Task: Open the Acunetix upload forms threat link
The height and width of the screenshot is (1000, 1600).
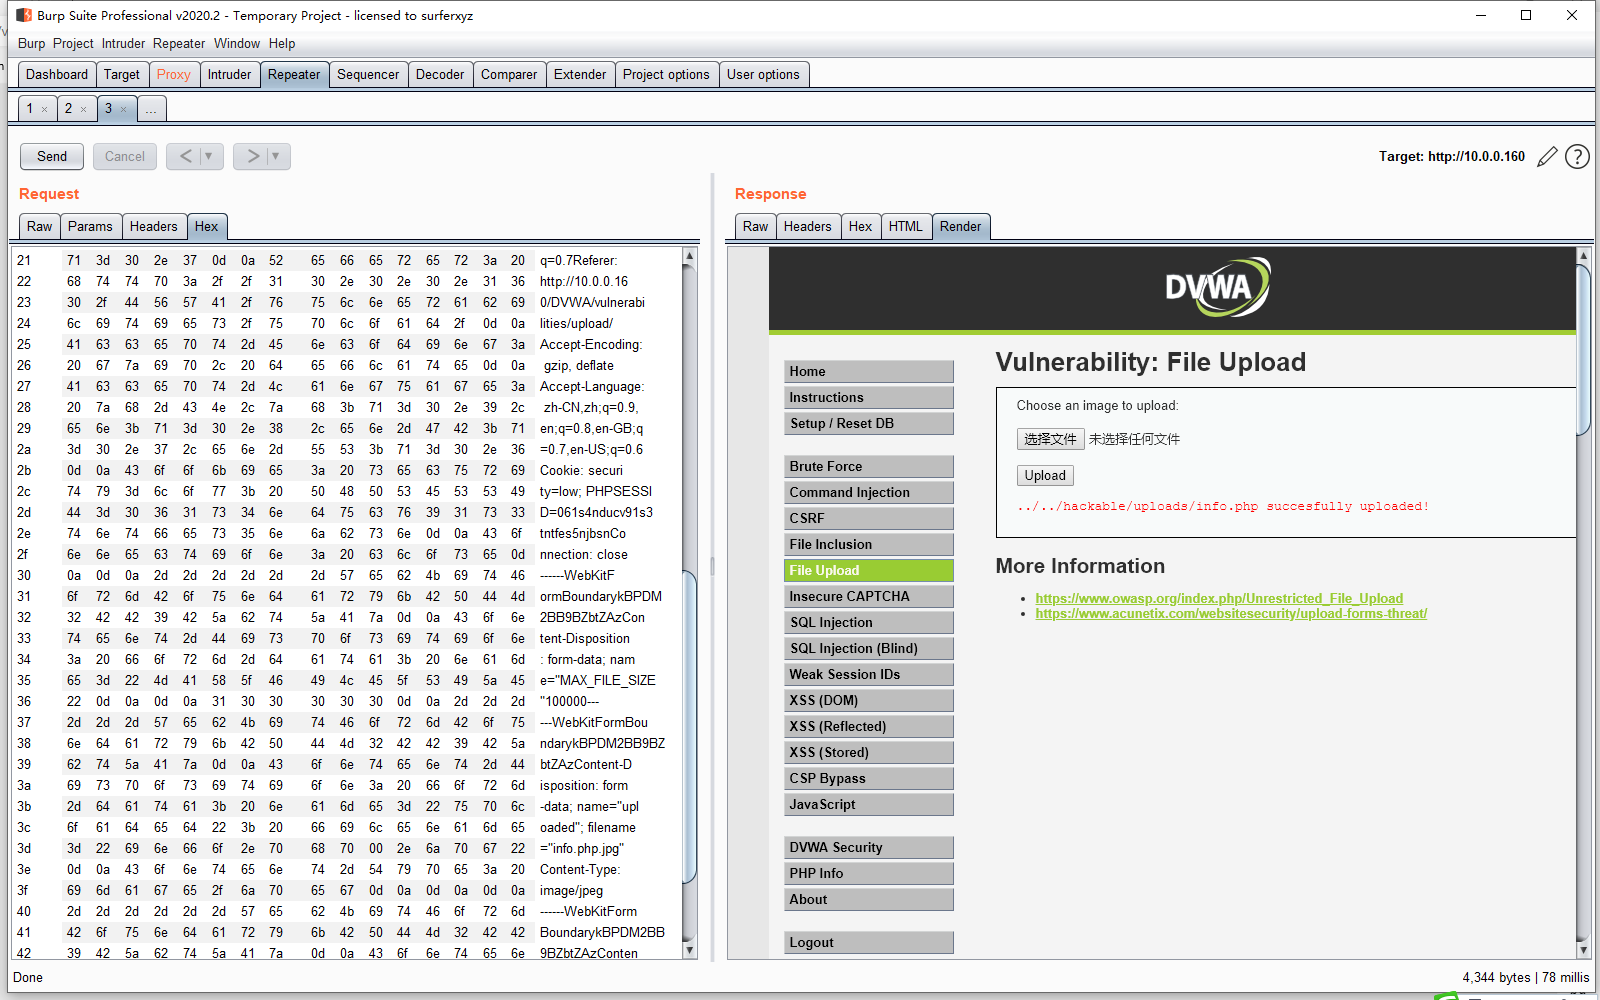Action: coord(1231,614)
